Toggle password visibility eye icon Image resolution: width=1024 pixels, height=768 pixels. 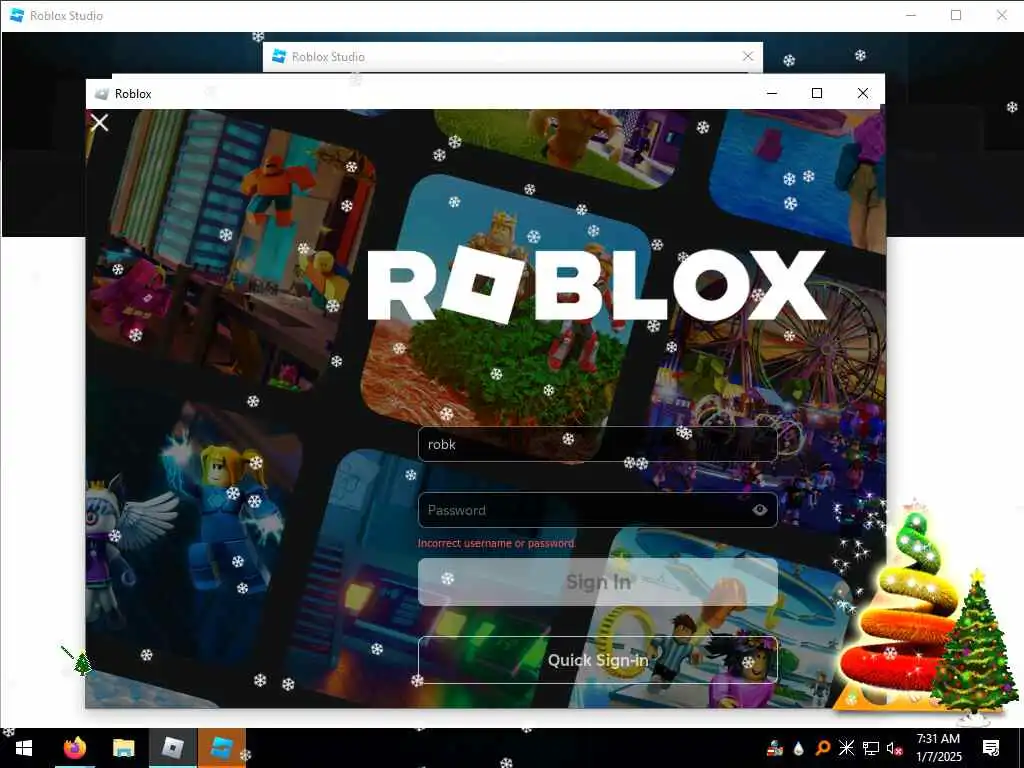tap(760, 510)
